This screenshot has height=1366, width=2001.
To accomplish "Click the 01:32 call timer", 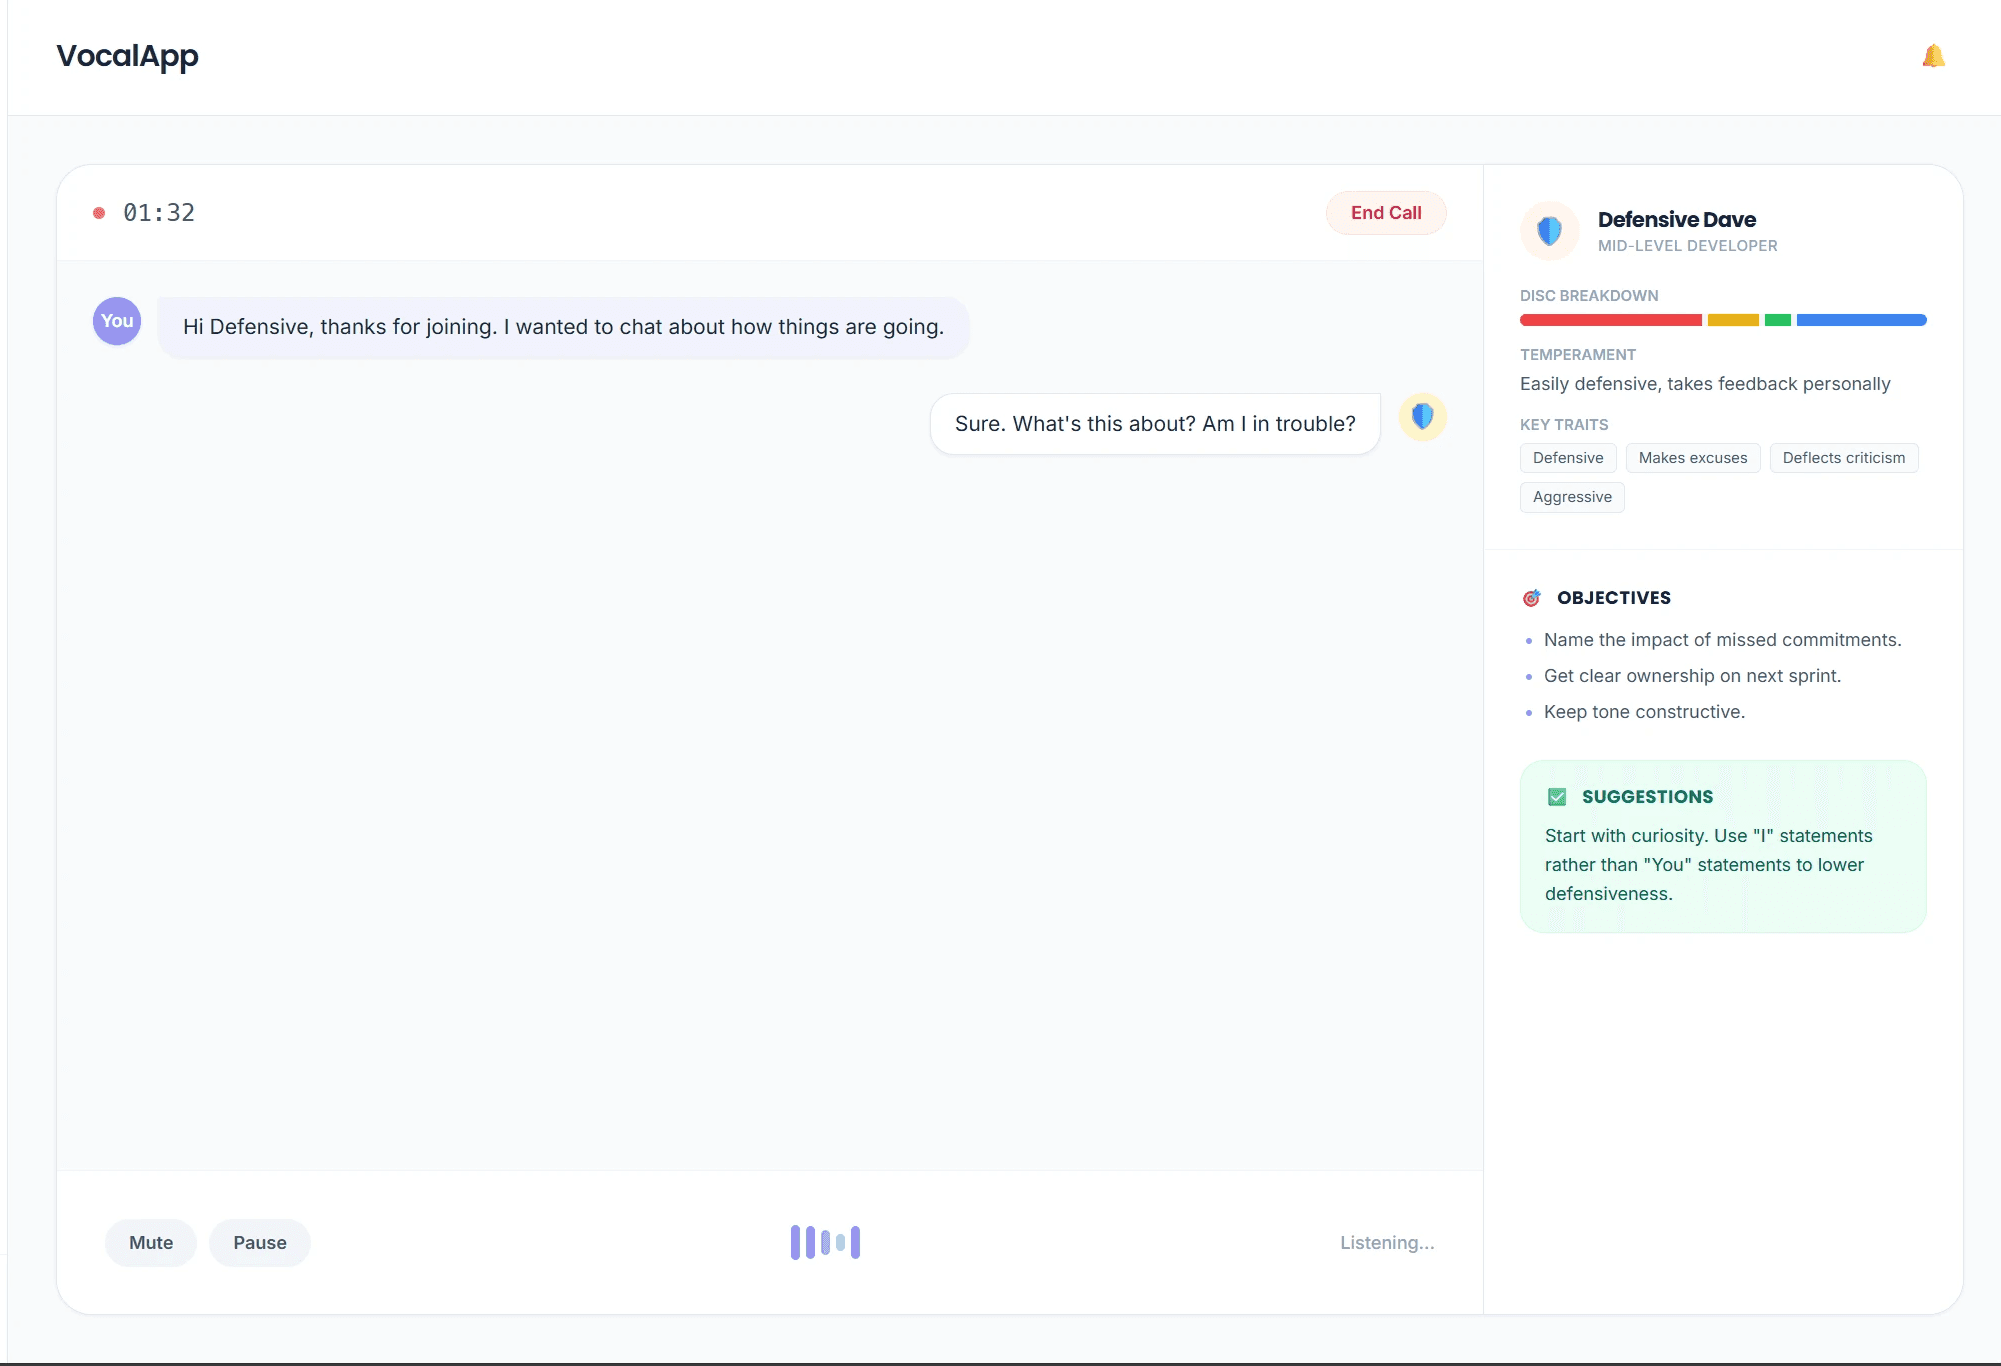I will tap(159, 213).
